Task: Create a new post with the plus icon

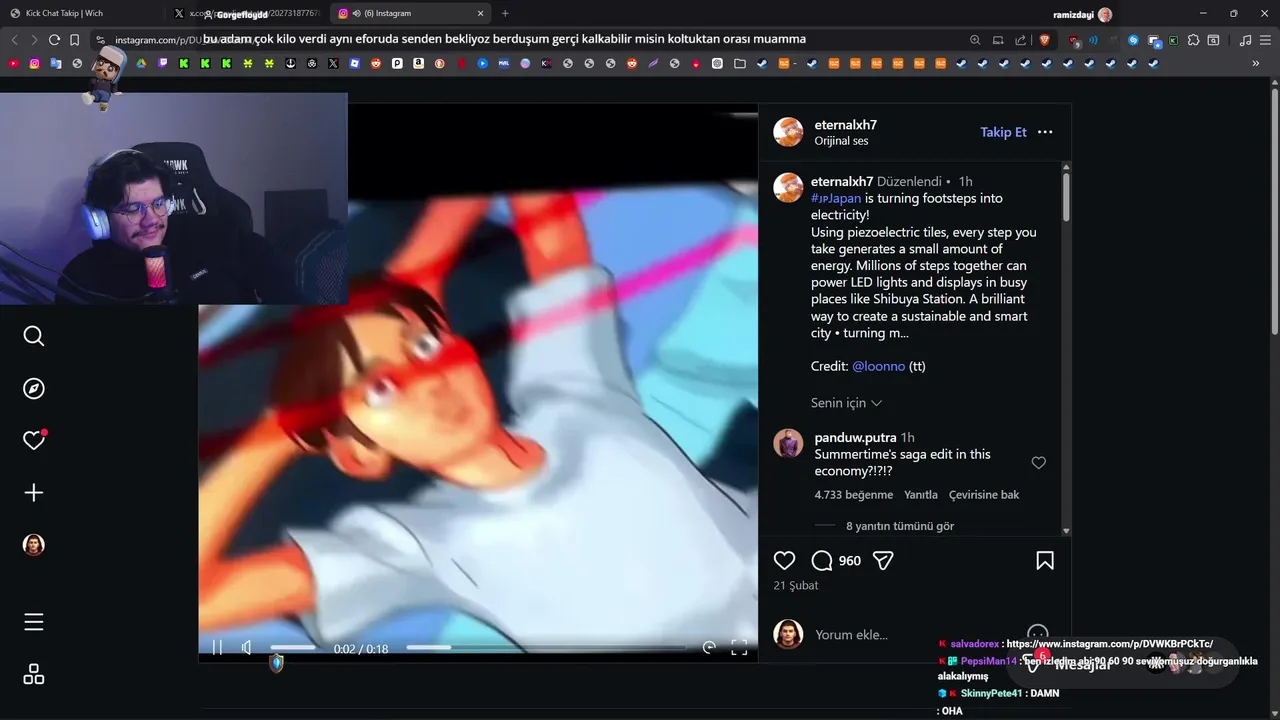Action: pos(34,492)
